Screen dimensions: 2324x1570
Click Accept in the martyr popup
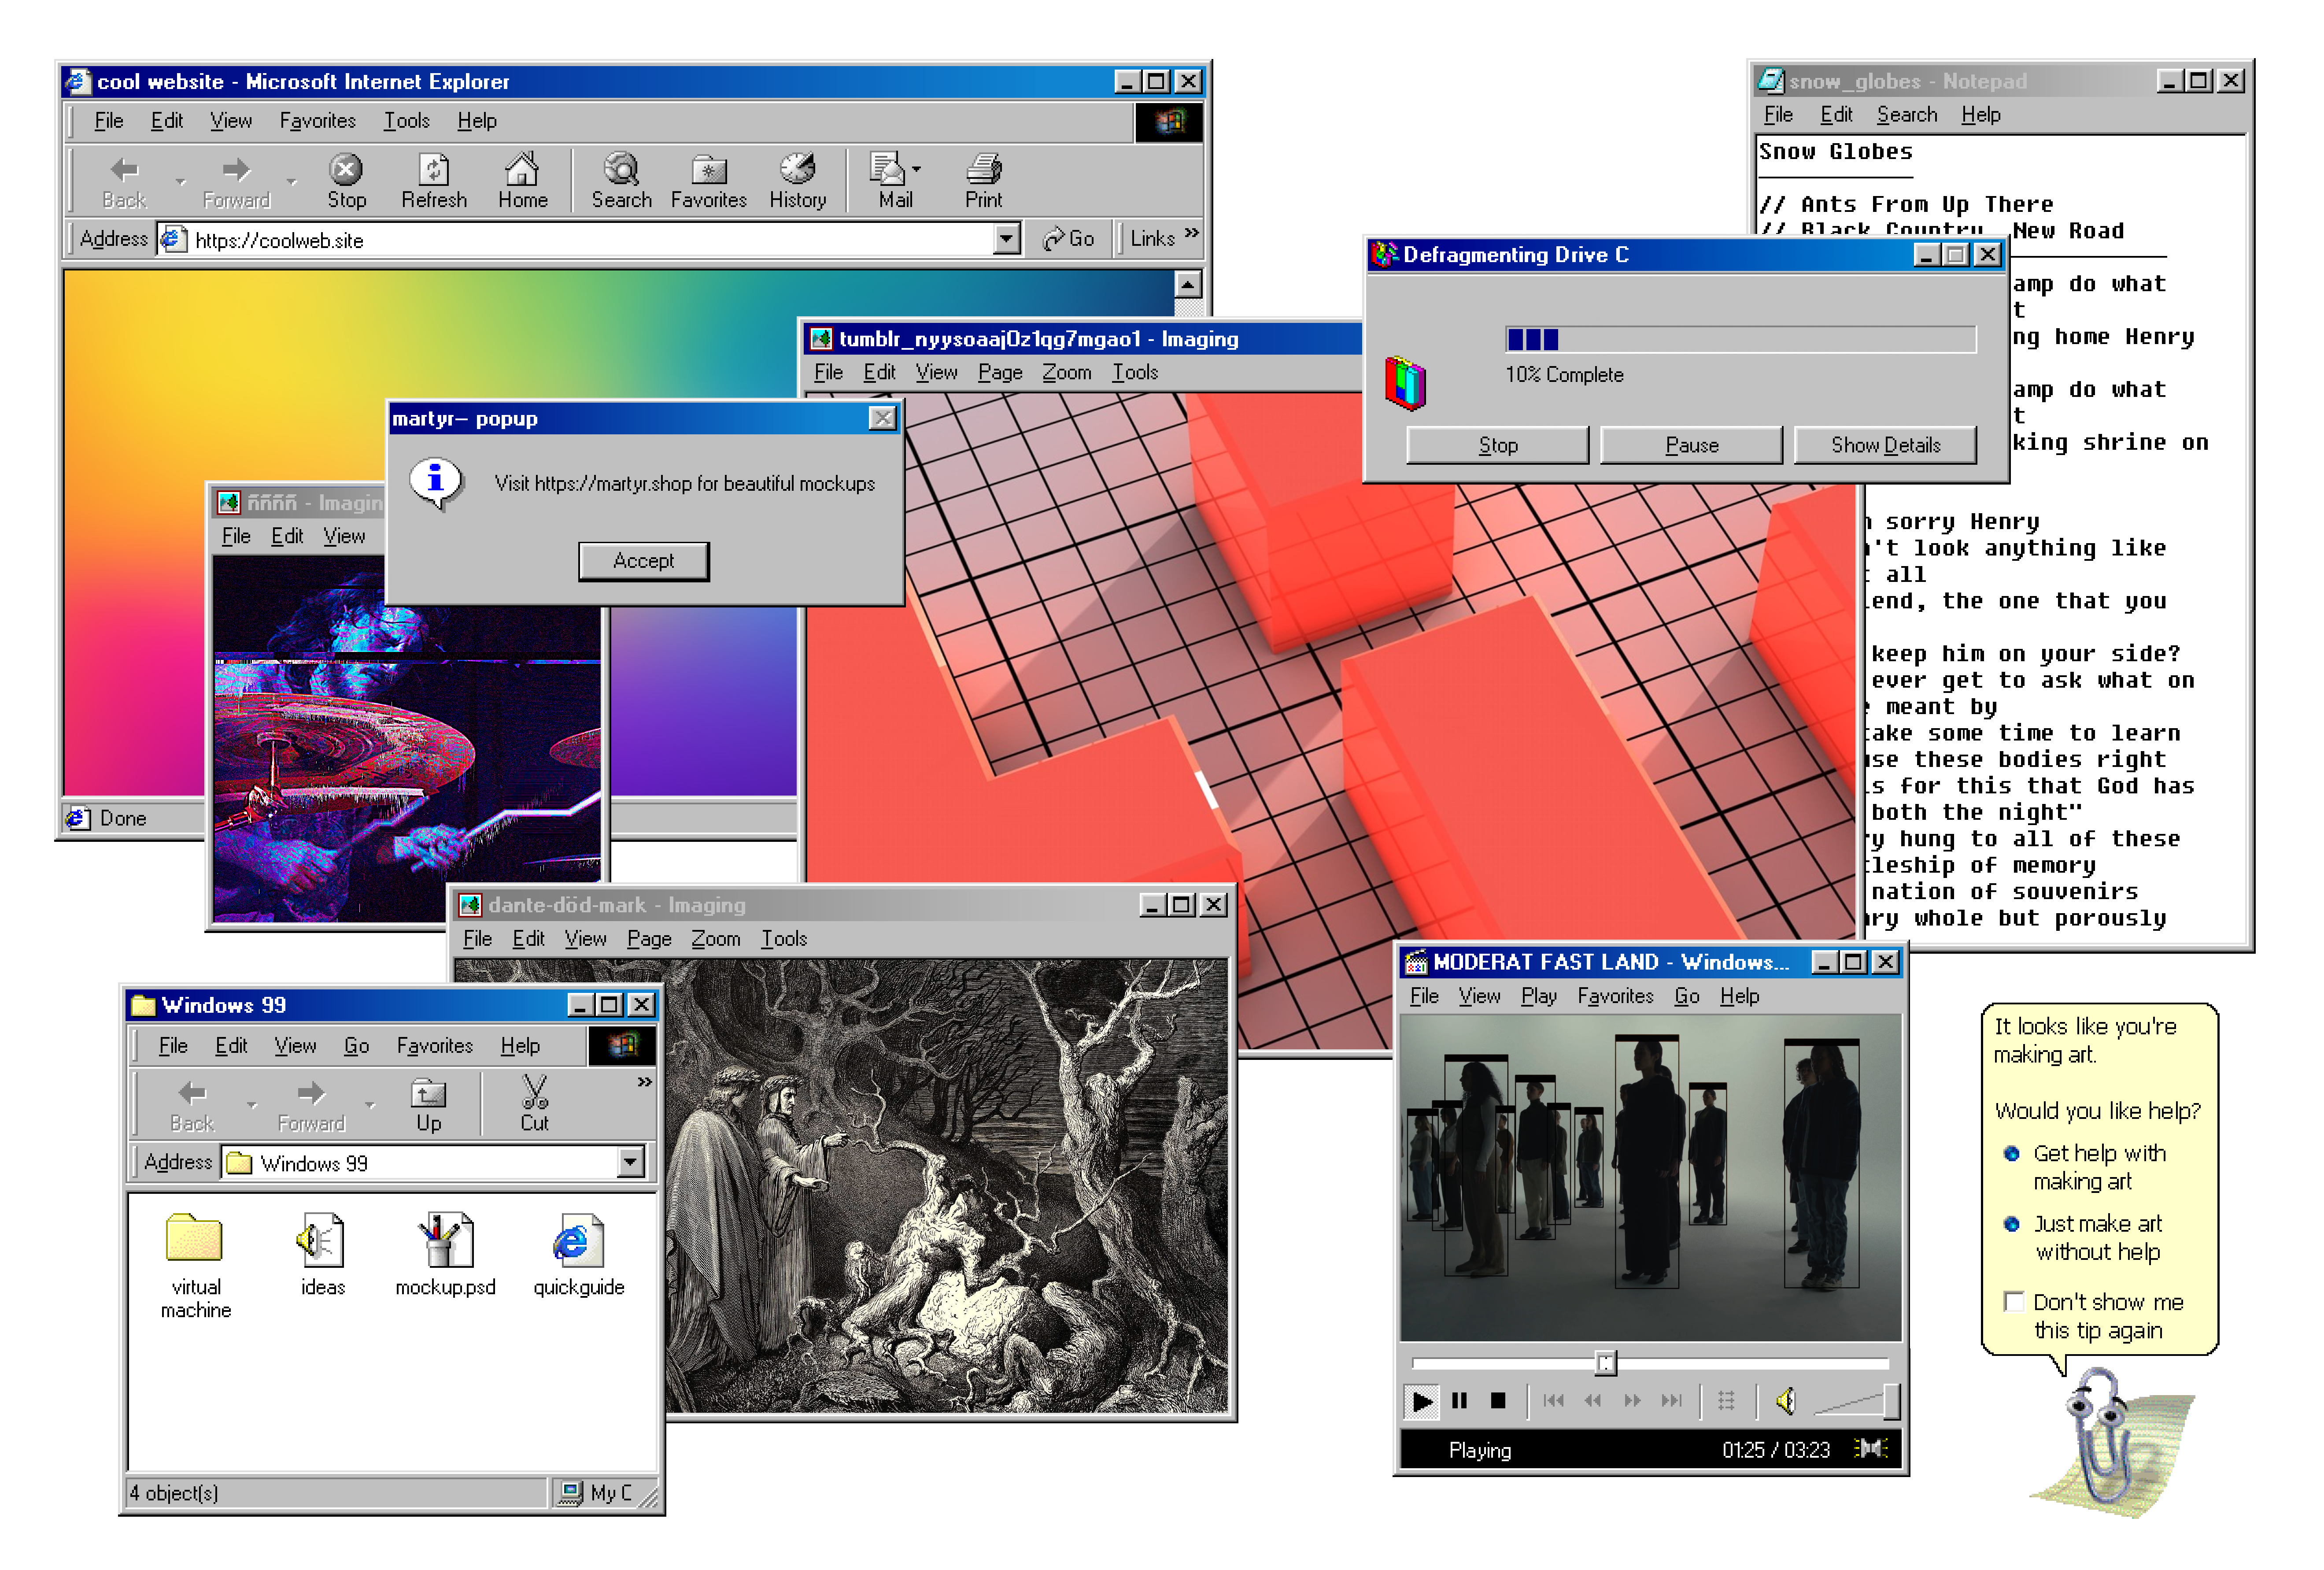[x=643, y=561]
